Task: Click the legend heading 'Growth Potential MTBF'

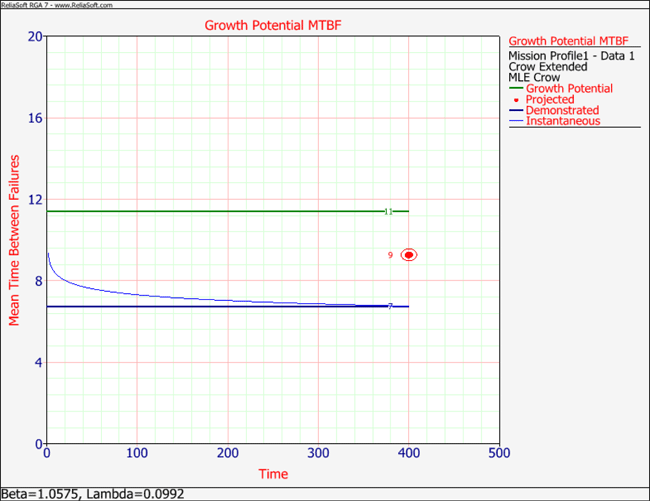Action: pos(568,41)
